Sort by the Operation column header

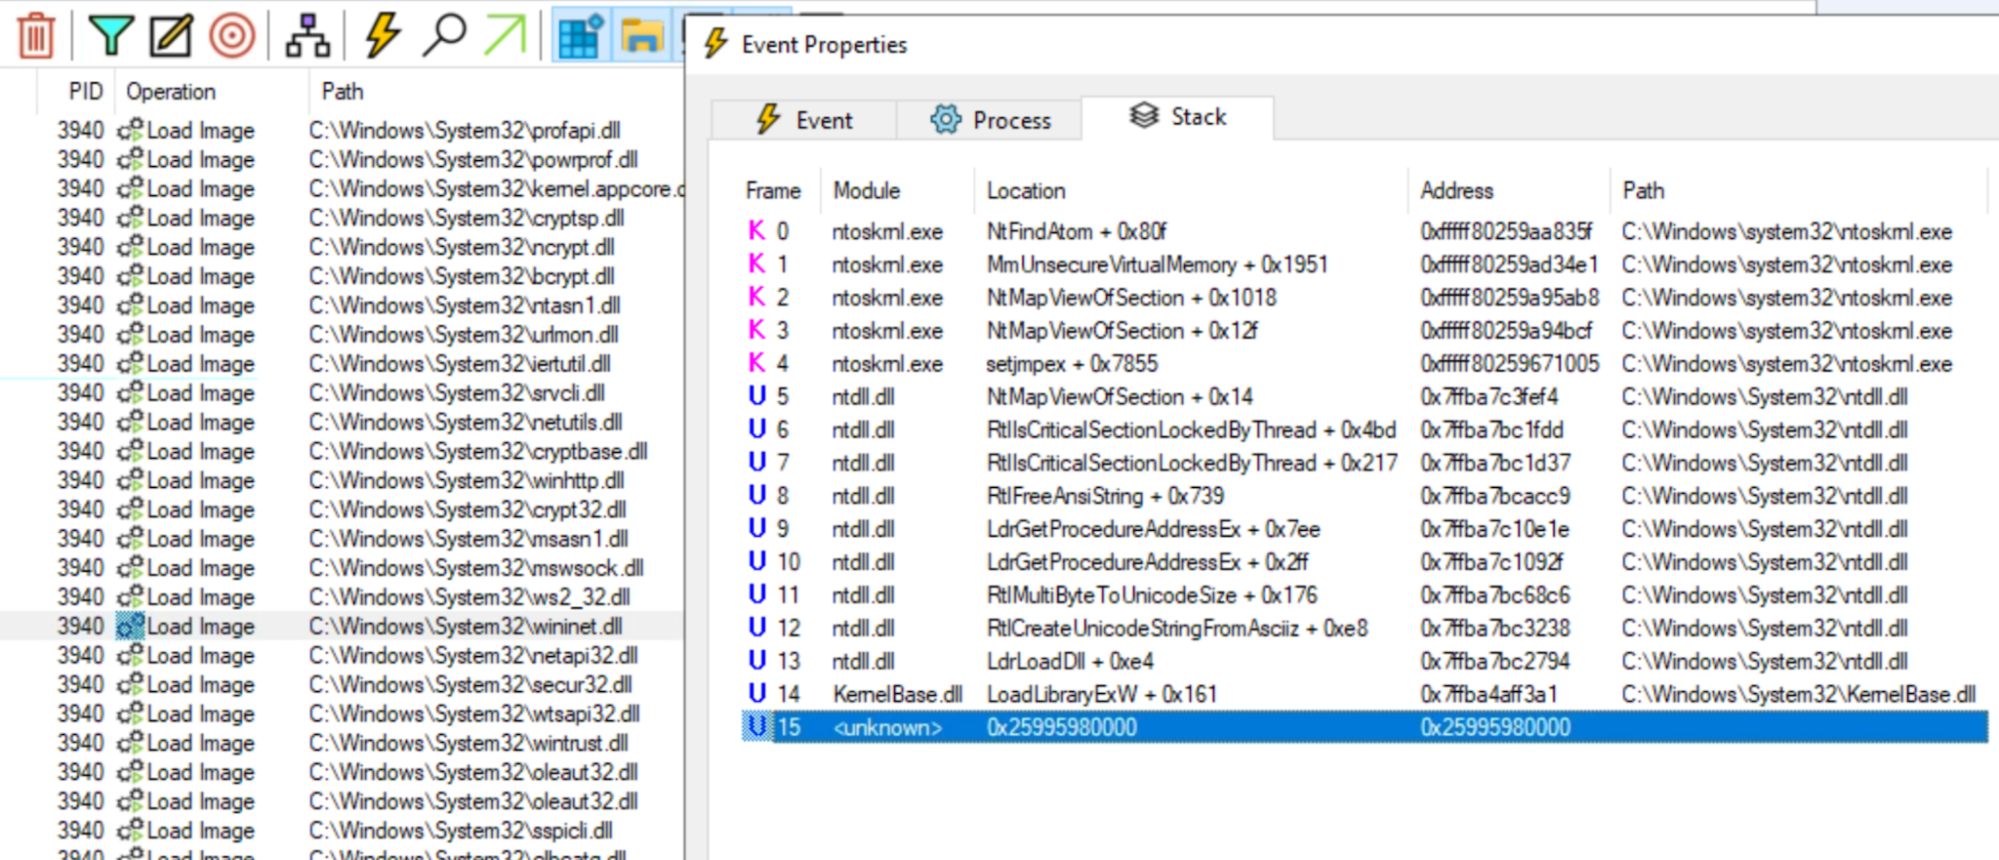pyautogui.click(x=170, y=92)
